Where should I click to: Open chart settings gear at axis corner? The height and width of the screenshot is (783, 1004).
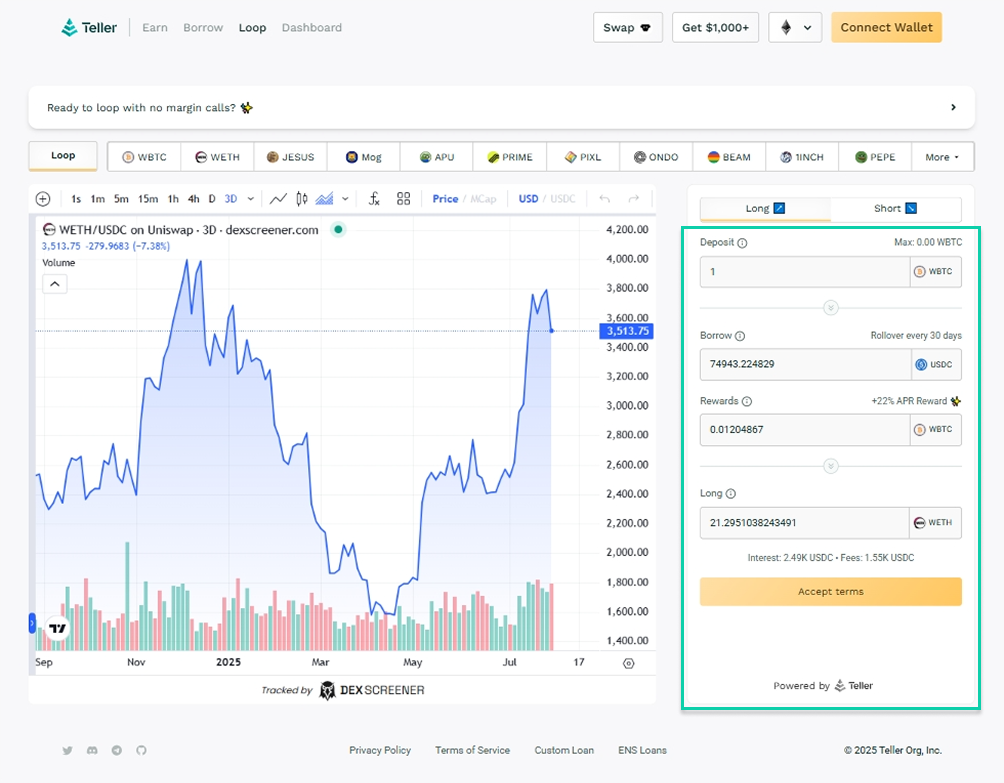point(629,663)
